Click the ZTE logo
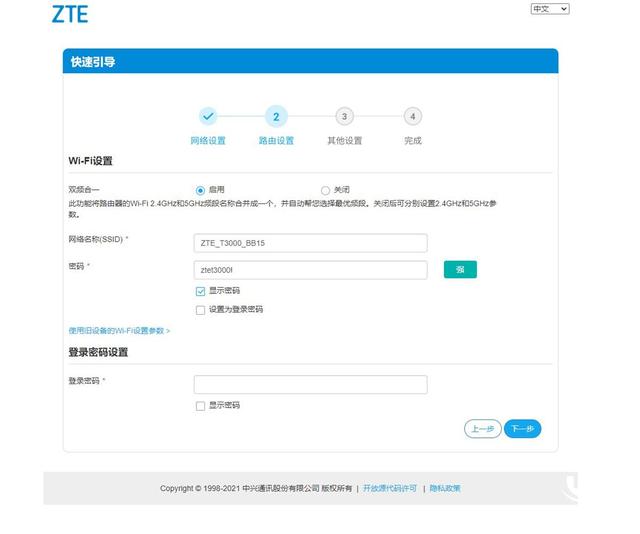The height and width of the screenshot is (534, 640). click(x=69, y=14)
